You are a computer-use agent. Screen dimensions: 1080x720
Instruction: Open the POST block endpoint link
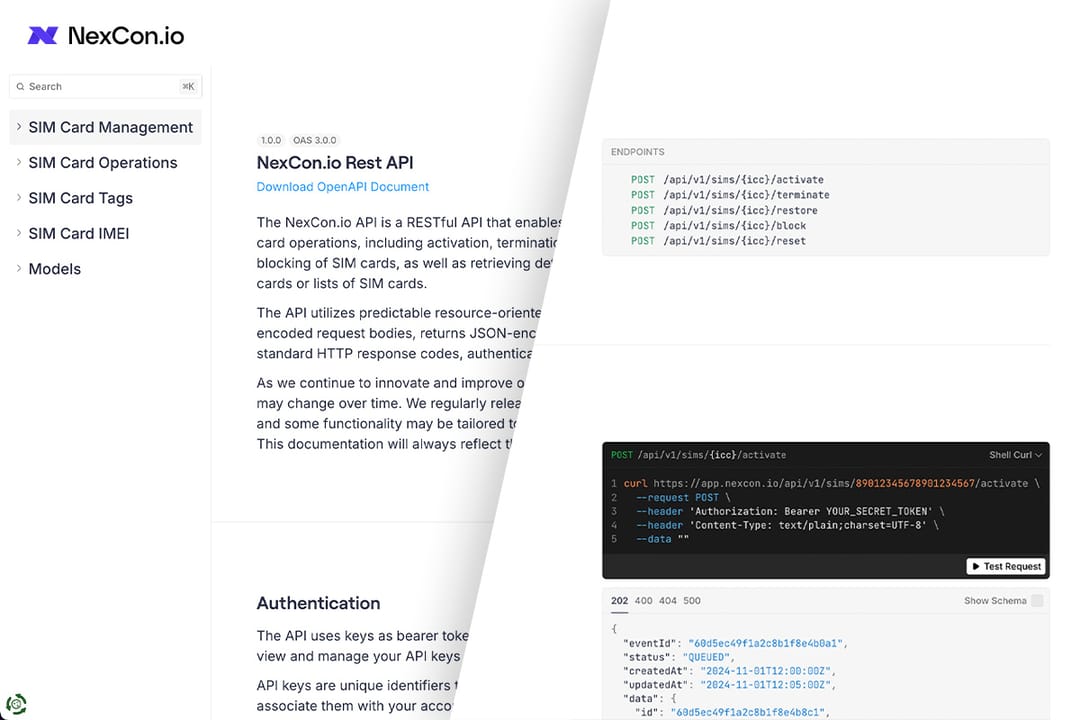click(718, 225)
